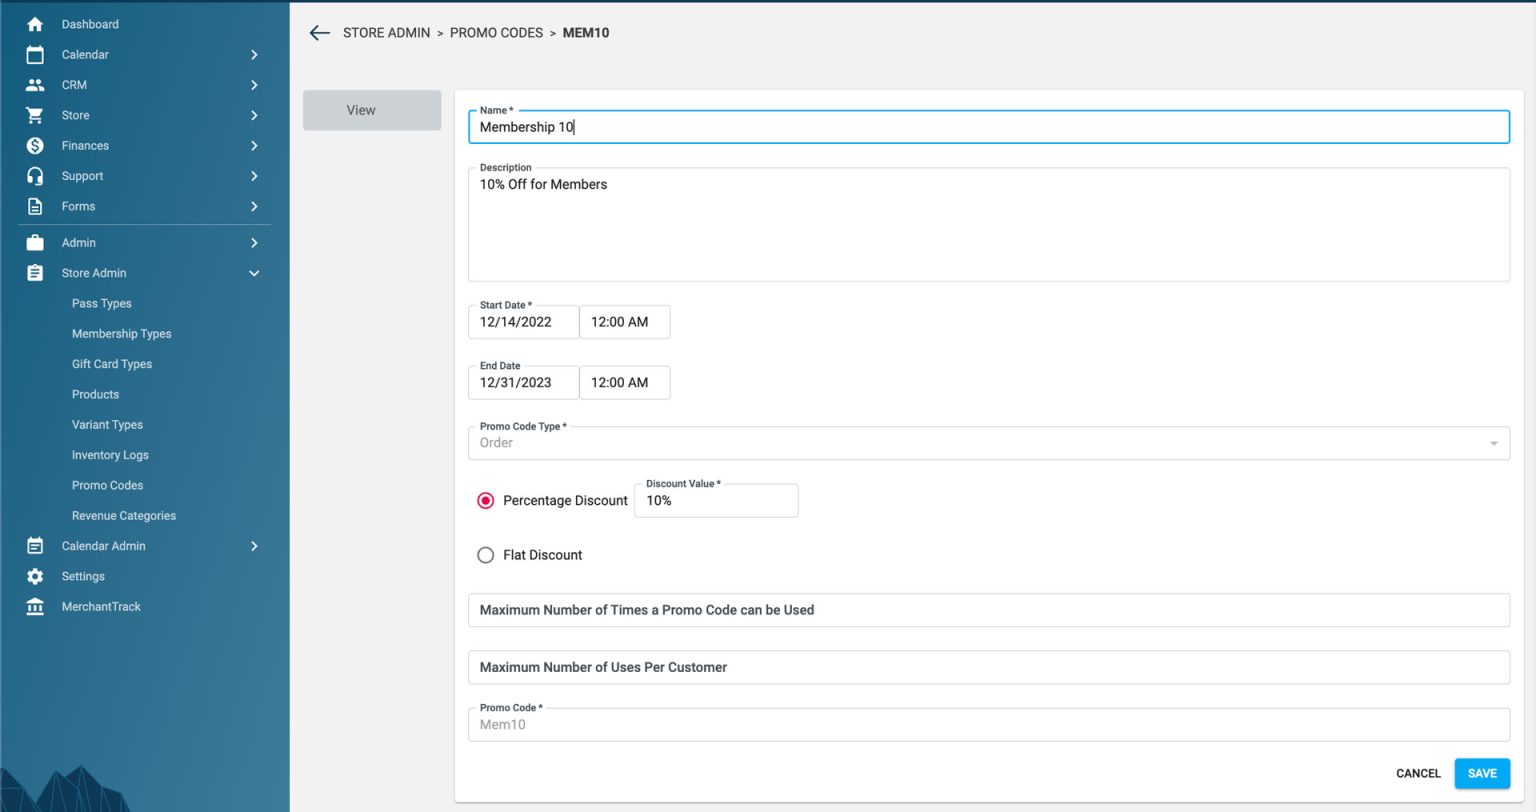1536x812 pixels.
Task: Click the Settings gear icon
Action: pyautogui.click(x=35, y=576)
